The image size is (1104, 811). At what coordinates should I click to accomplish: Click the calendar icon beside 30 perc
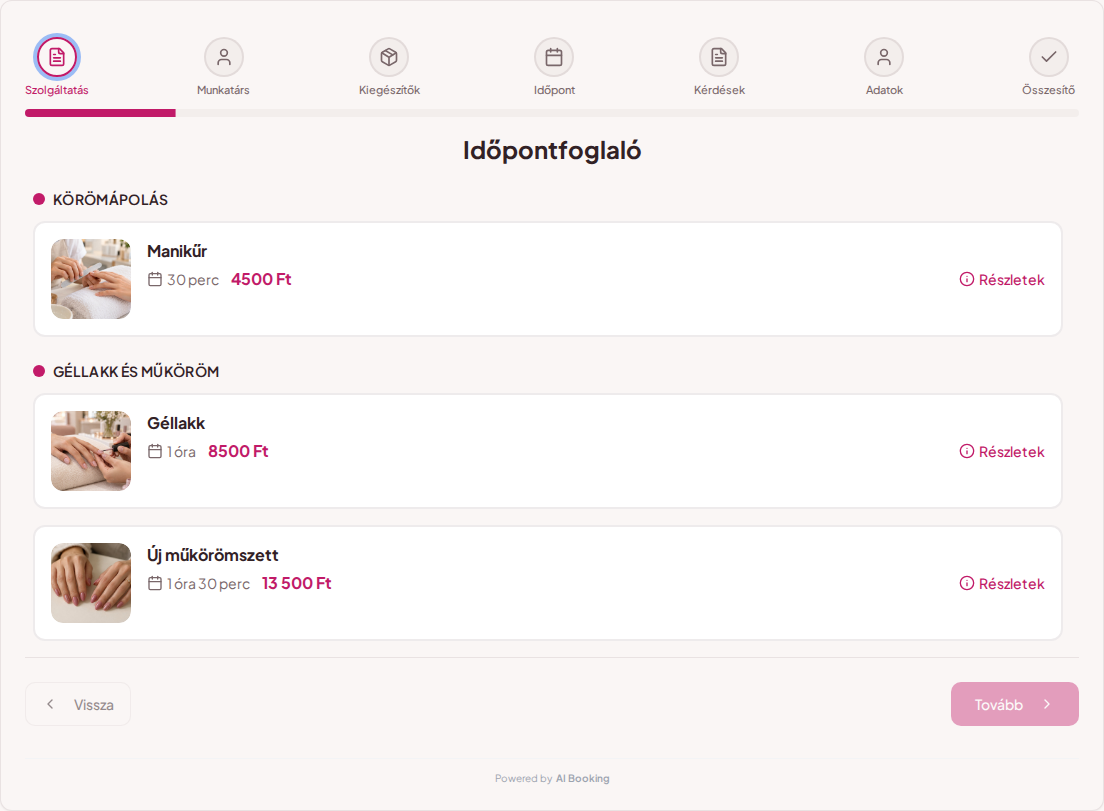coord(155,279)
